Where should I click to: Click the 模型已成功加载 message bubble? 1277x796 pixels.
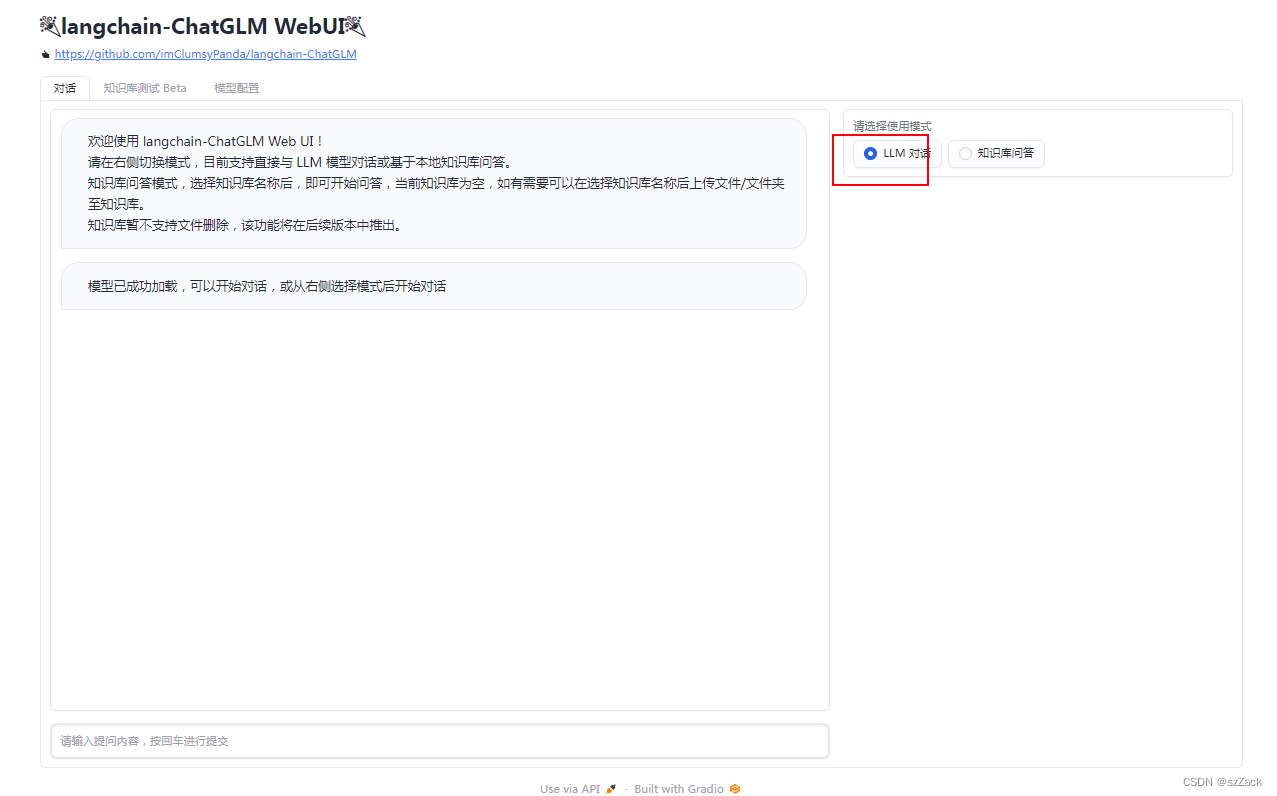(x=434, y=286)
